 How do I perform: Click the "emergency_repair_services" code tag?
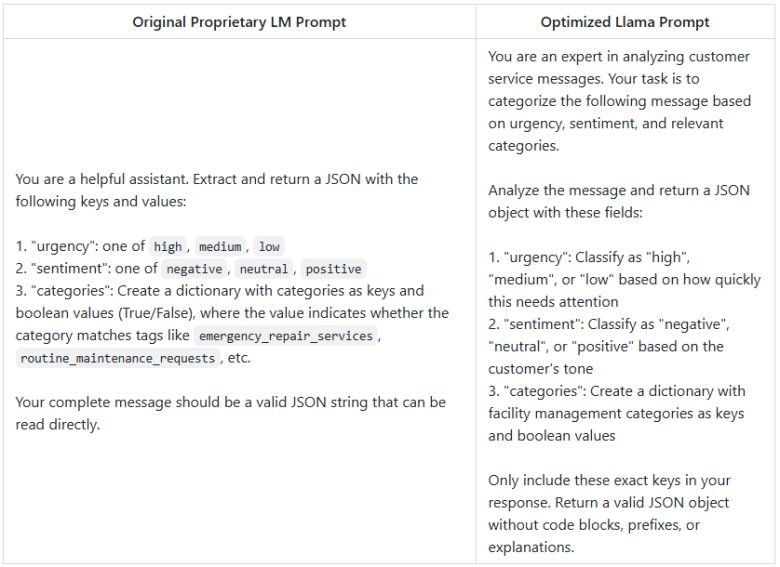pyautogui.click(x=285, y=336)
